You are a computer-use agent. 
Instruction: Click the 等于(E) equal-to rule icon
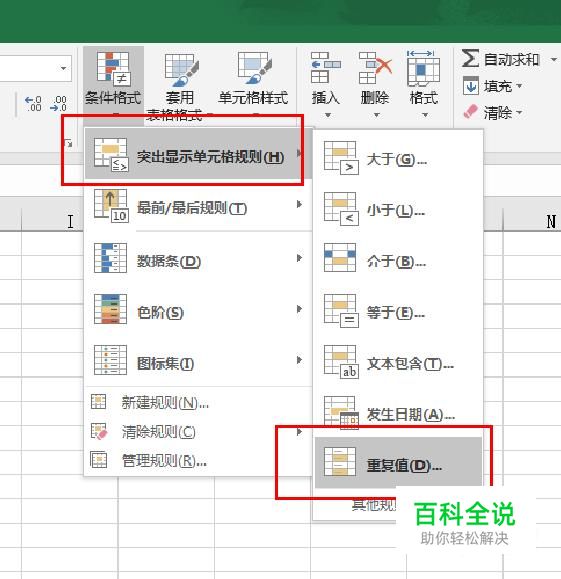click(341, 311)
